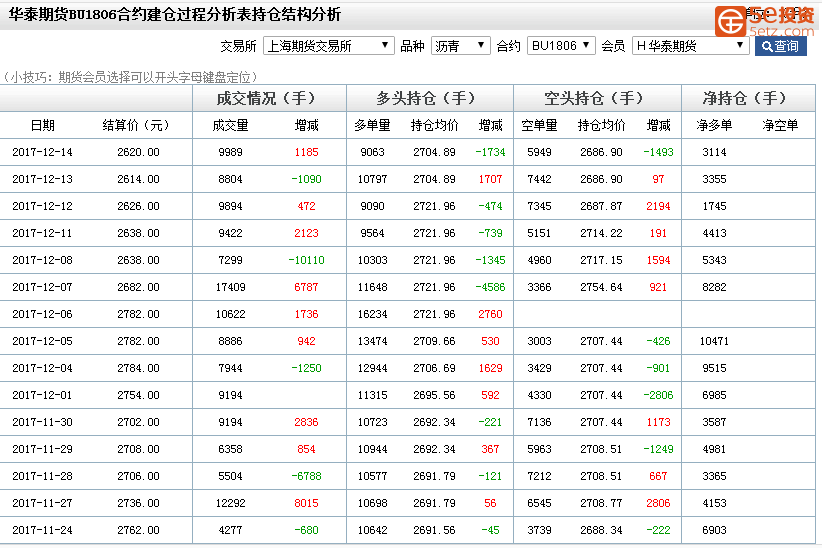Click long average price 2709.66

pos(434,341)
